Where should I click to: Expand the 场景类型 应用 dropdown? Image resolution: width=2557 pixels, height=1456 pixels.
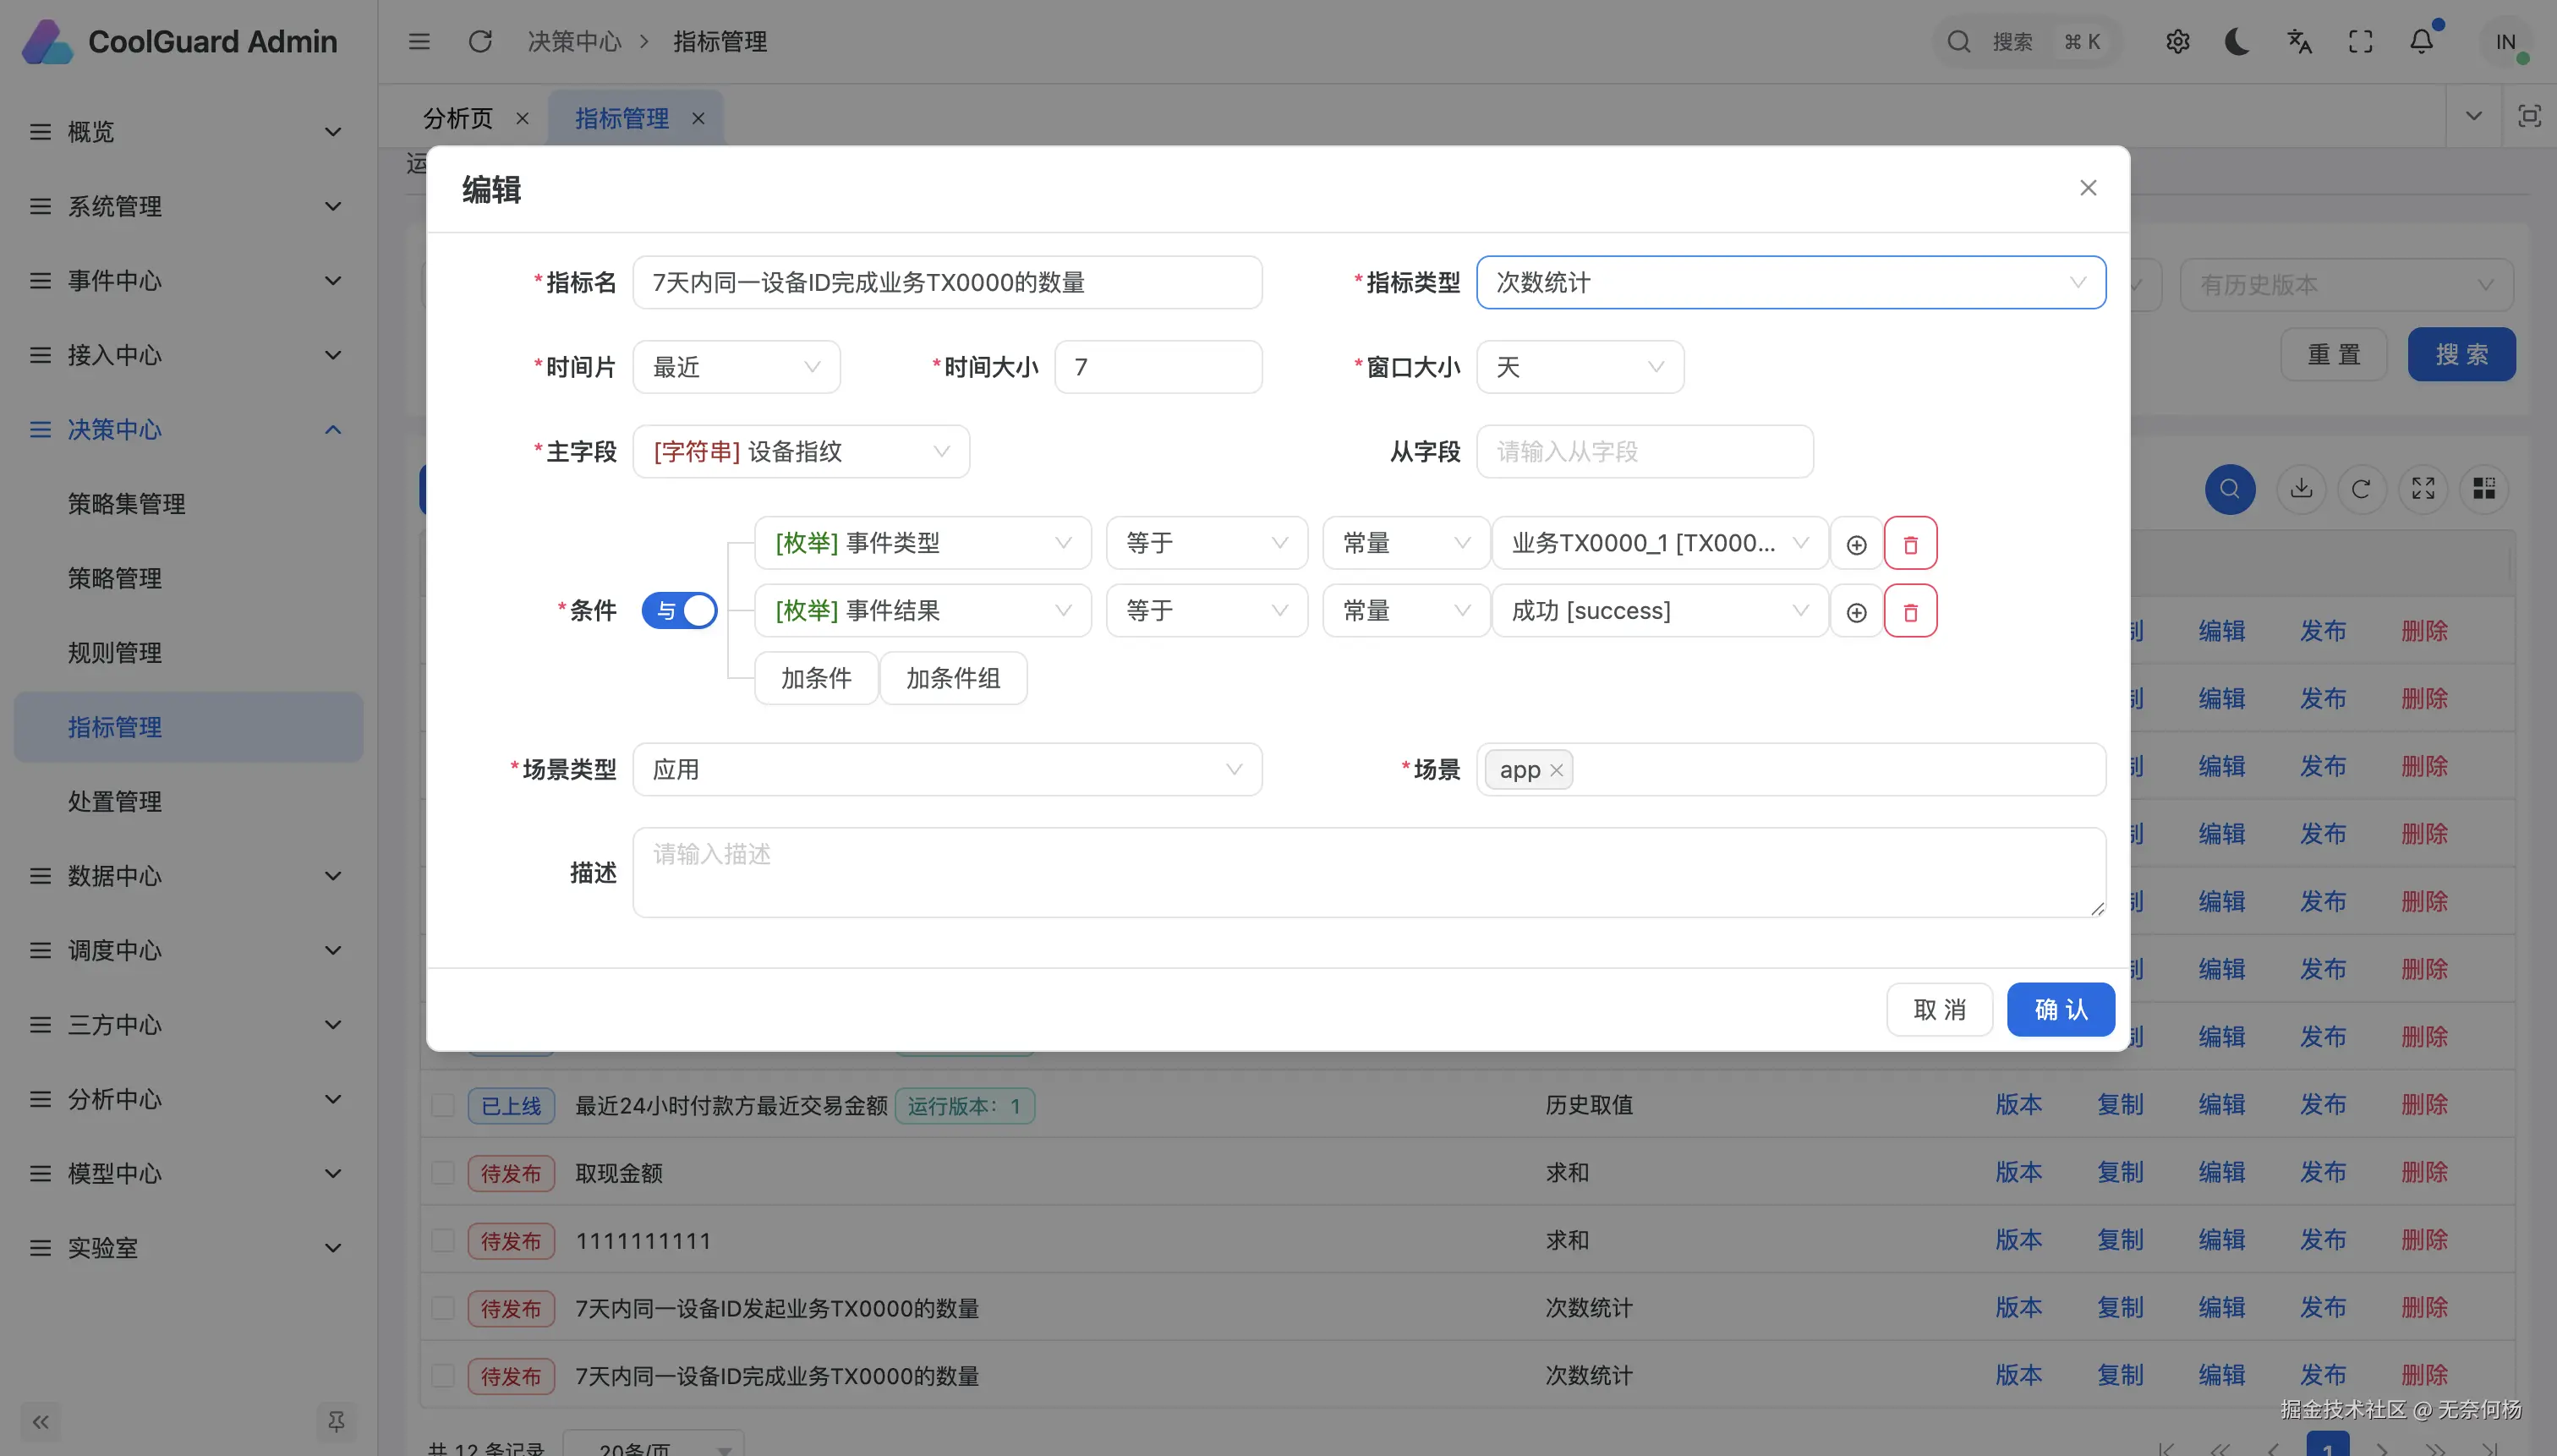click(x=946, y=769)
